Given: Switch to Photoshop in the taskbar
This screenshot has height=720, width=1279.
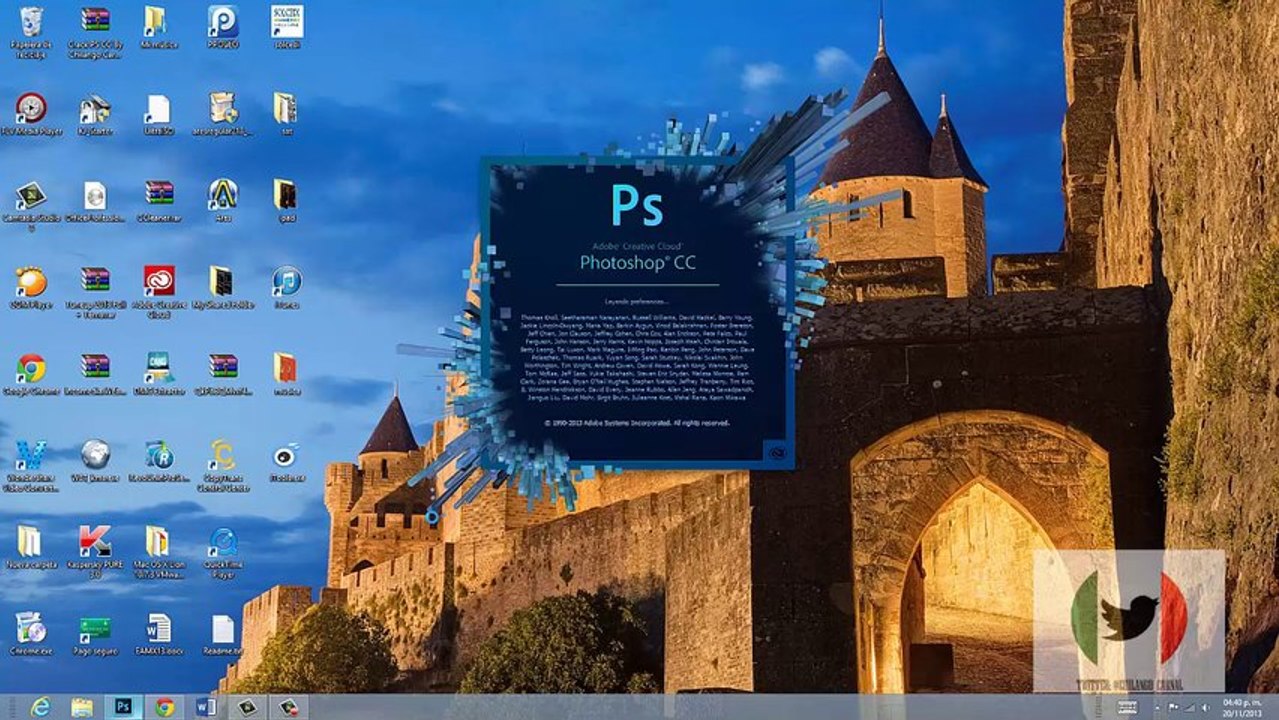Looking at the screenshot, I should [123, 707].
